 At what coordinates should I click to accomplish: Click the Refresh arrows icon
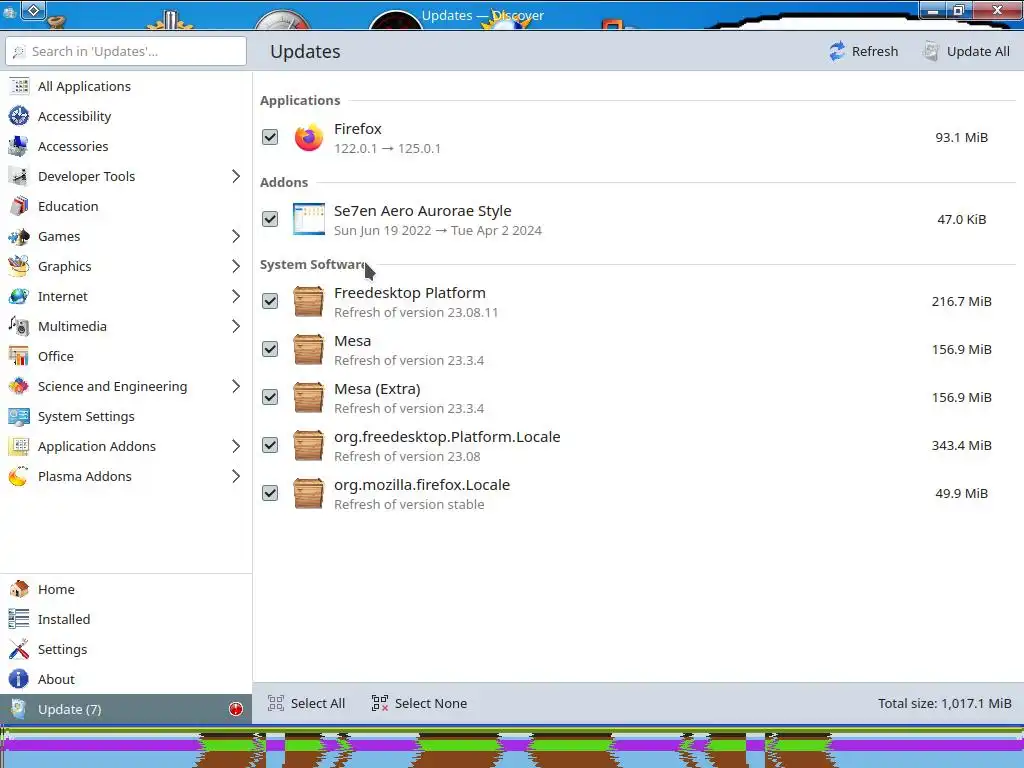pyautogui.click(x=837, y=51)
